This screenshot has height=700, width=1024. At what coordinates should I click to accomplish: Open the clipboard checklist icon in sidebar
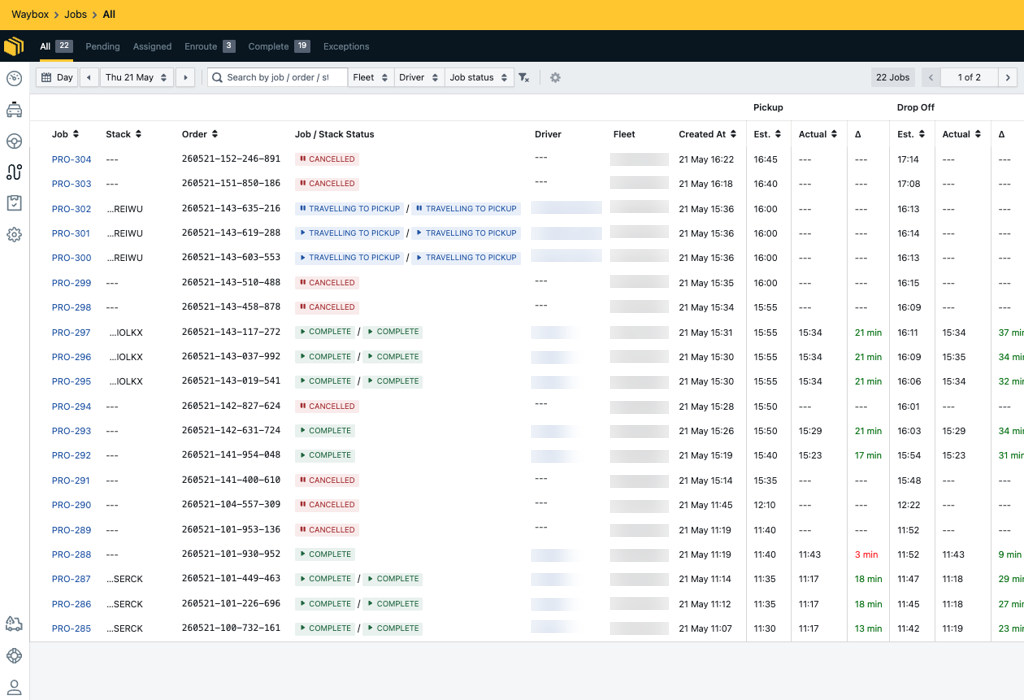pos(14,203)
